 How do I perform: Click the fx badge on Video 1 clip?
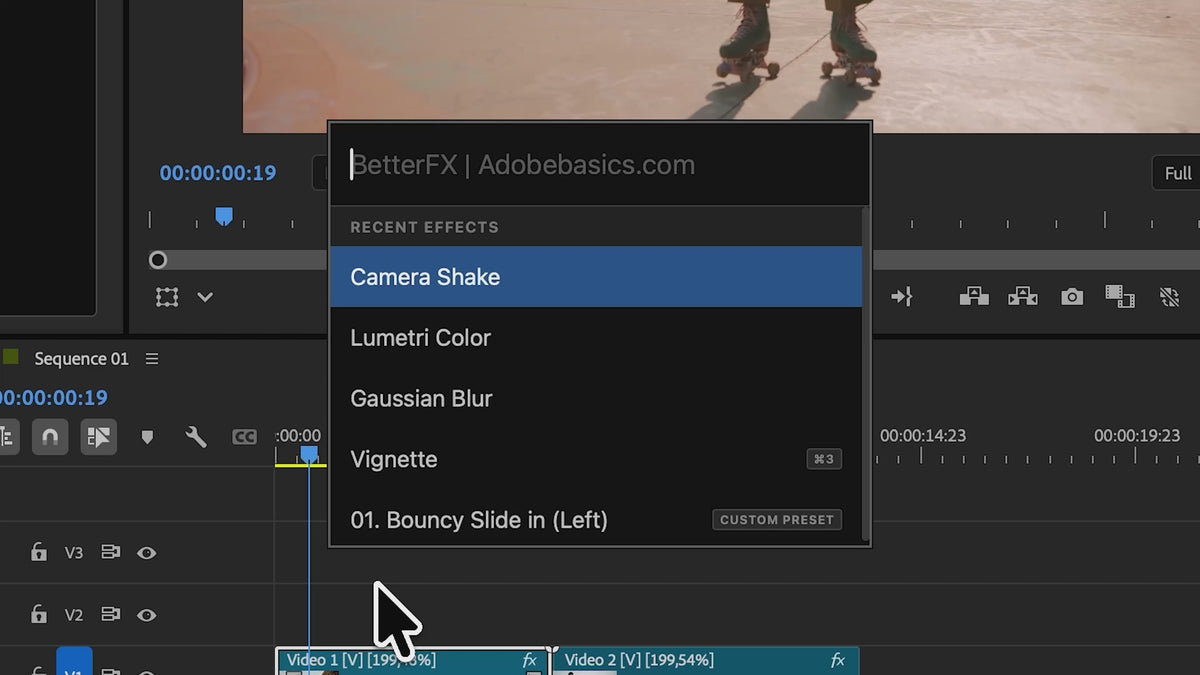coord(530,661)
